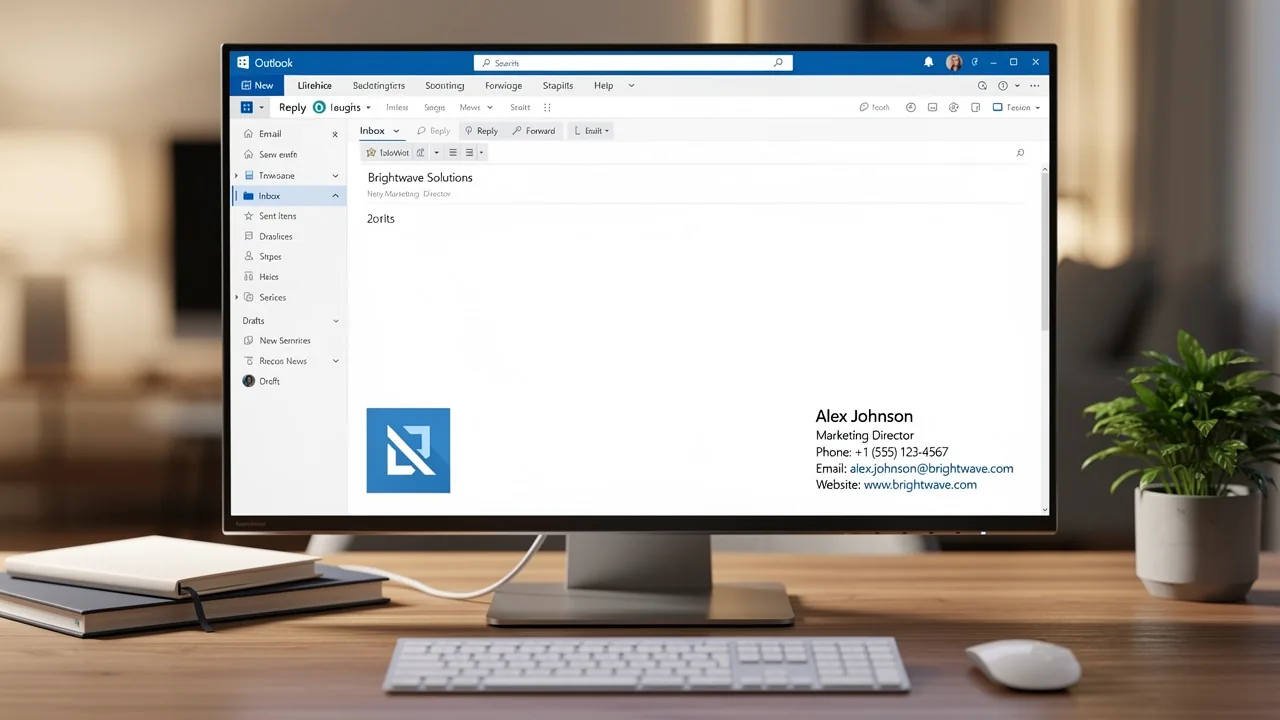
Task: Click the gear settings icon in ribbon
Action: point(953,107)
